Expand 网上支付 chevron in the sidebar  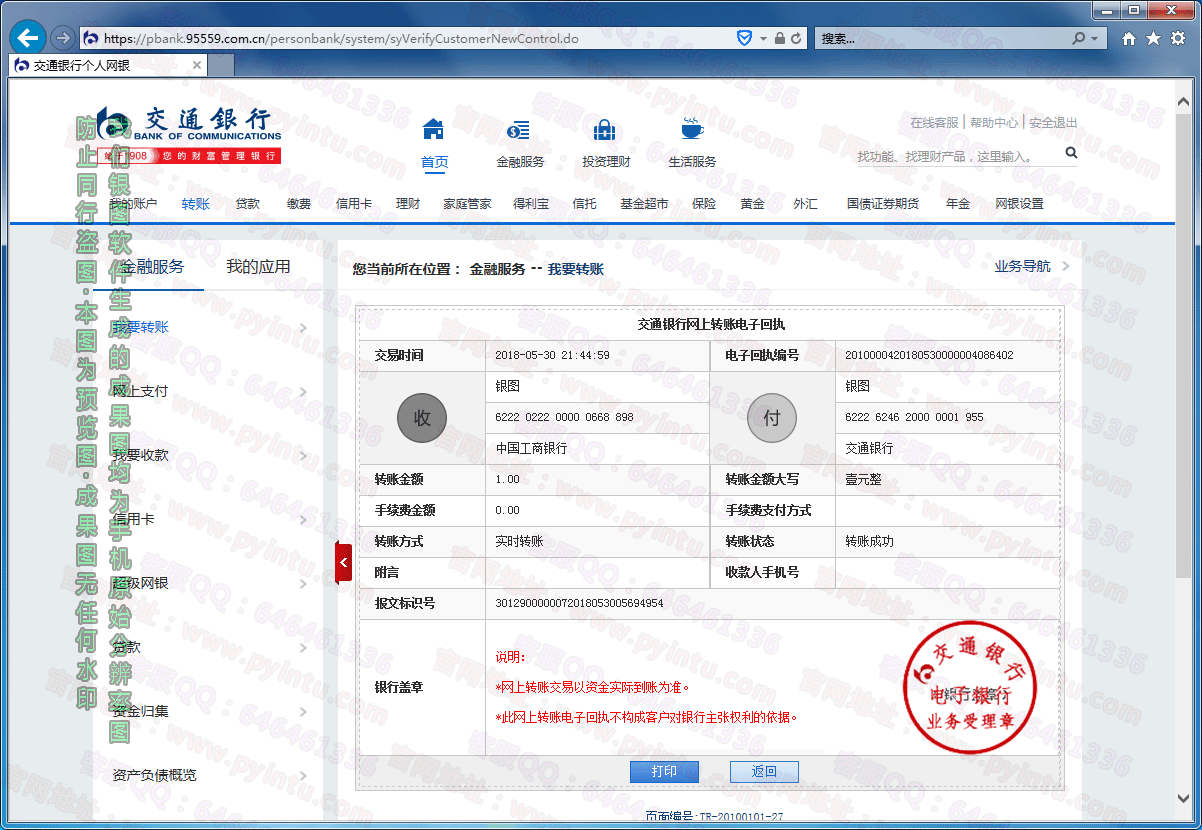point(303,391)
